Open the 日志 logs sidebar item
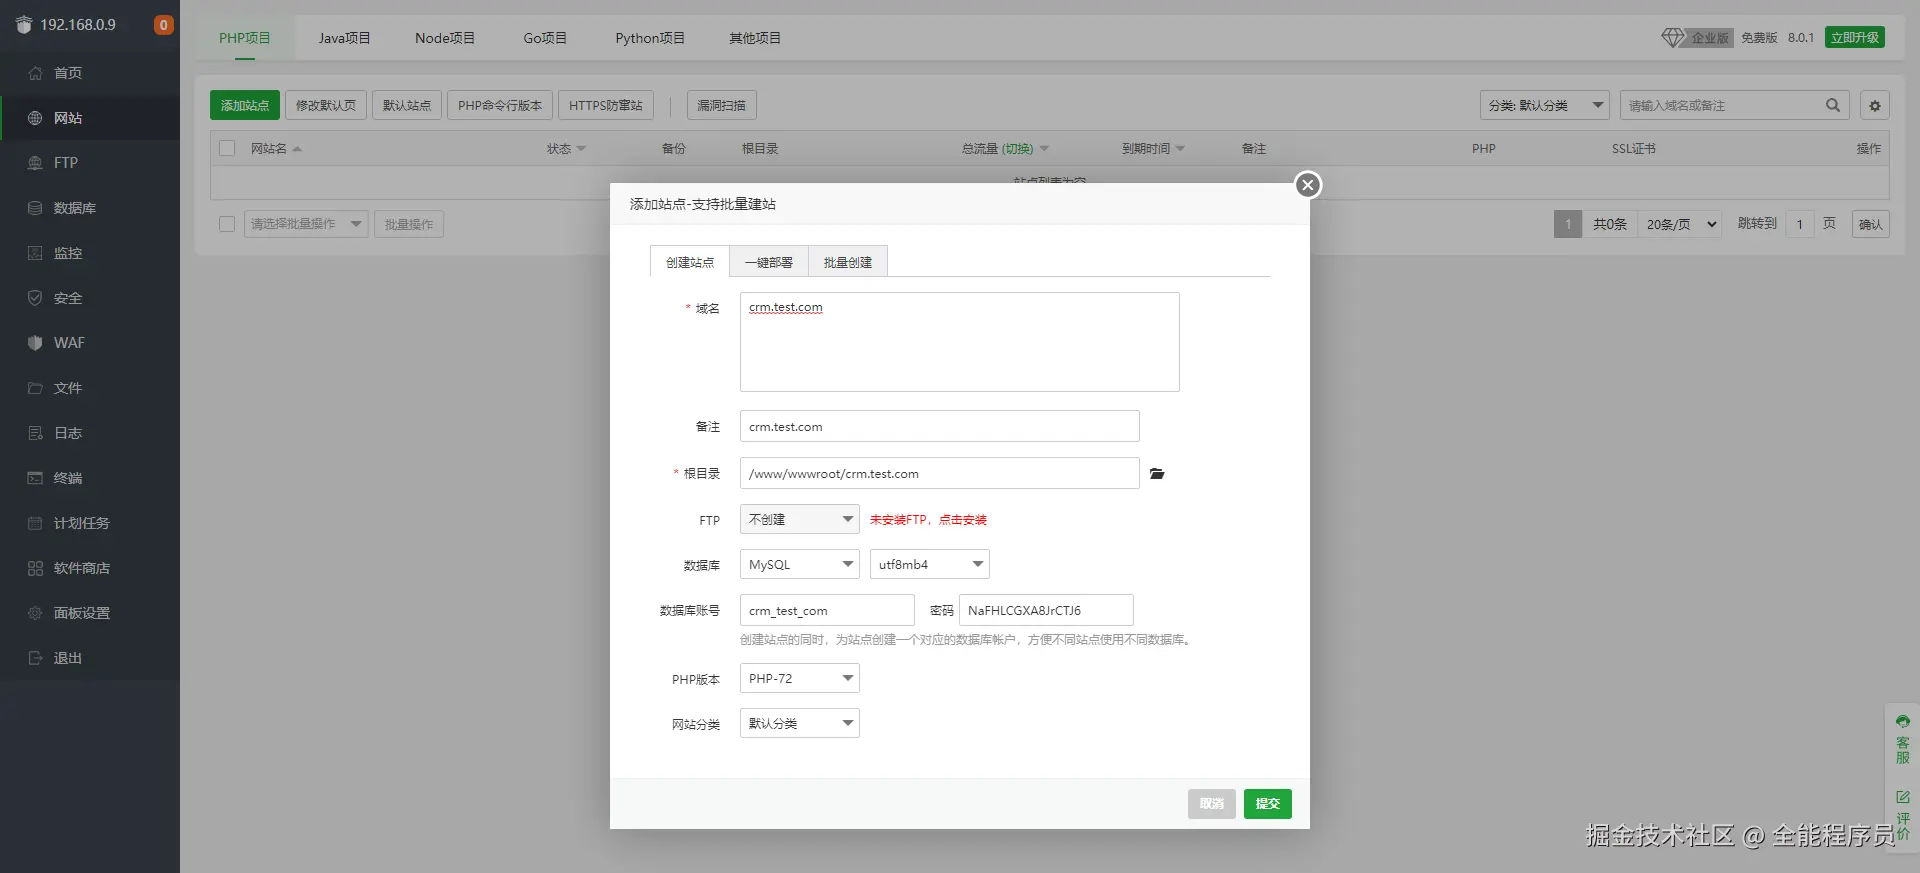Viewport: 1920px width, 873px height. click(x=90, y=433)
